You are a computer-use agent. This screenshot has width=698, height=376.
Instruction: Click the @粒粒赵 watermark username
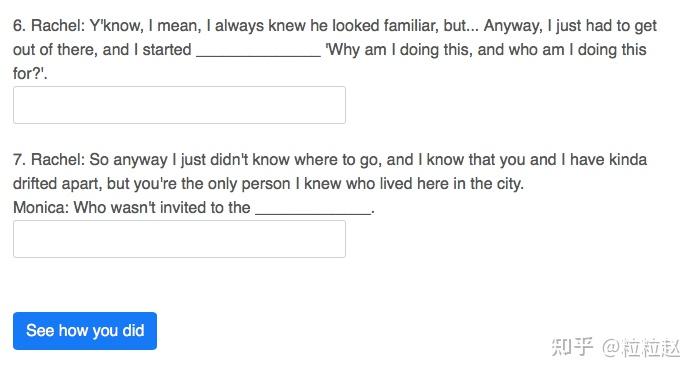click(641, 348)
